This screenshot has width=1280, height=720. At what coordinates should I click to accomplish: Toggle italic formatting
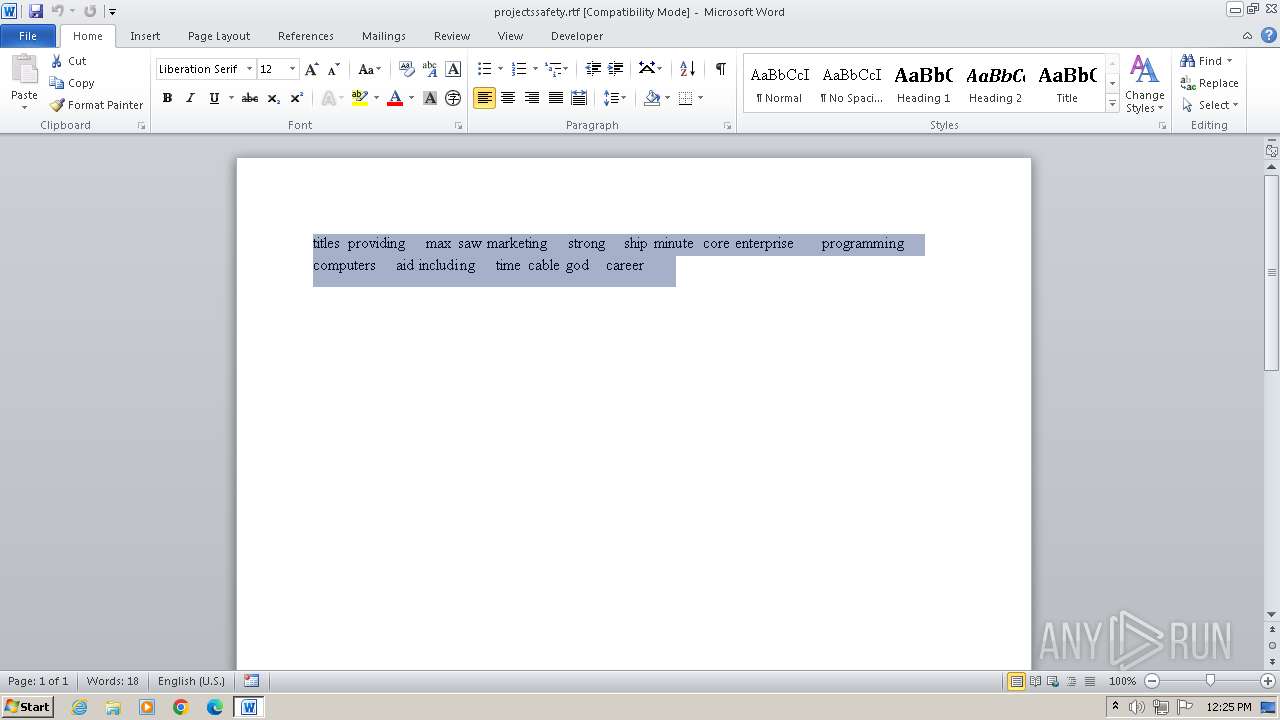[190, 98]
